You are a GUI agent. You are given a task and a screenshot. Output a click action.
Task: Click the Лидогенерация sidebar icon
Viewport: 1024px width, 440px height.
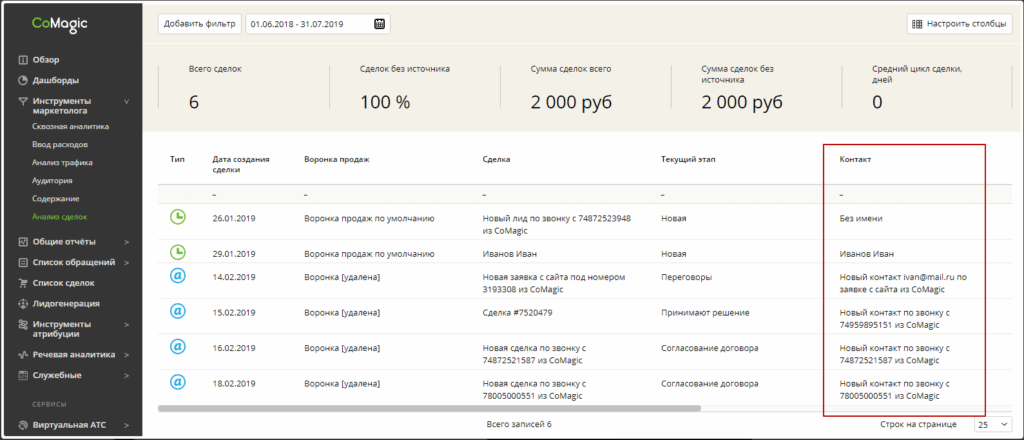point(23,303)
